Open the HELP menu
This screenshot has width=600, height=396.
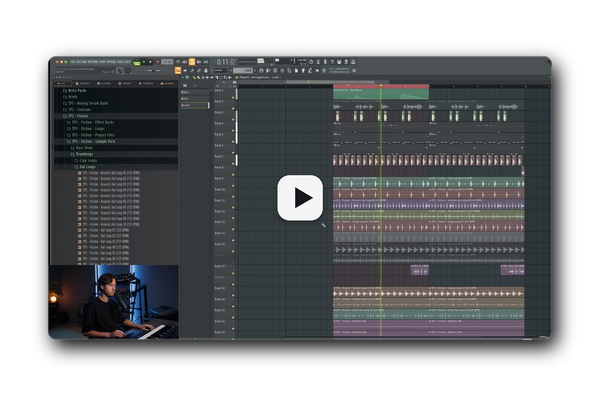pos(128,62)
